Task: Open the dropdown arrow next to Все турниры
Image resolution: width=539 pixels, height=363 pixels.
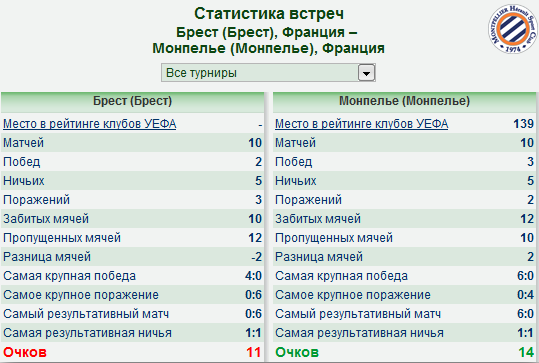Action: click(x=366, y=73)
